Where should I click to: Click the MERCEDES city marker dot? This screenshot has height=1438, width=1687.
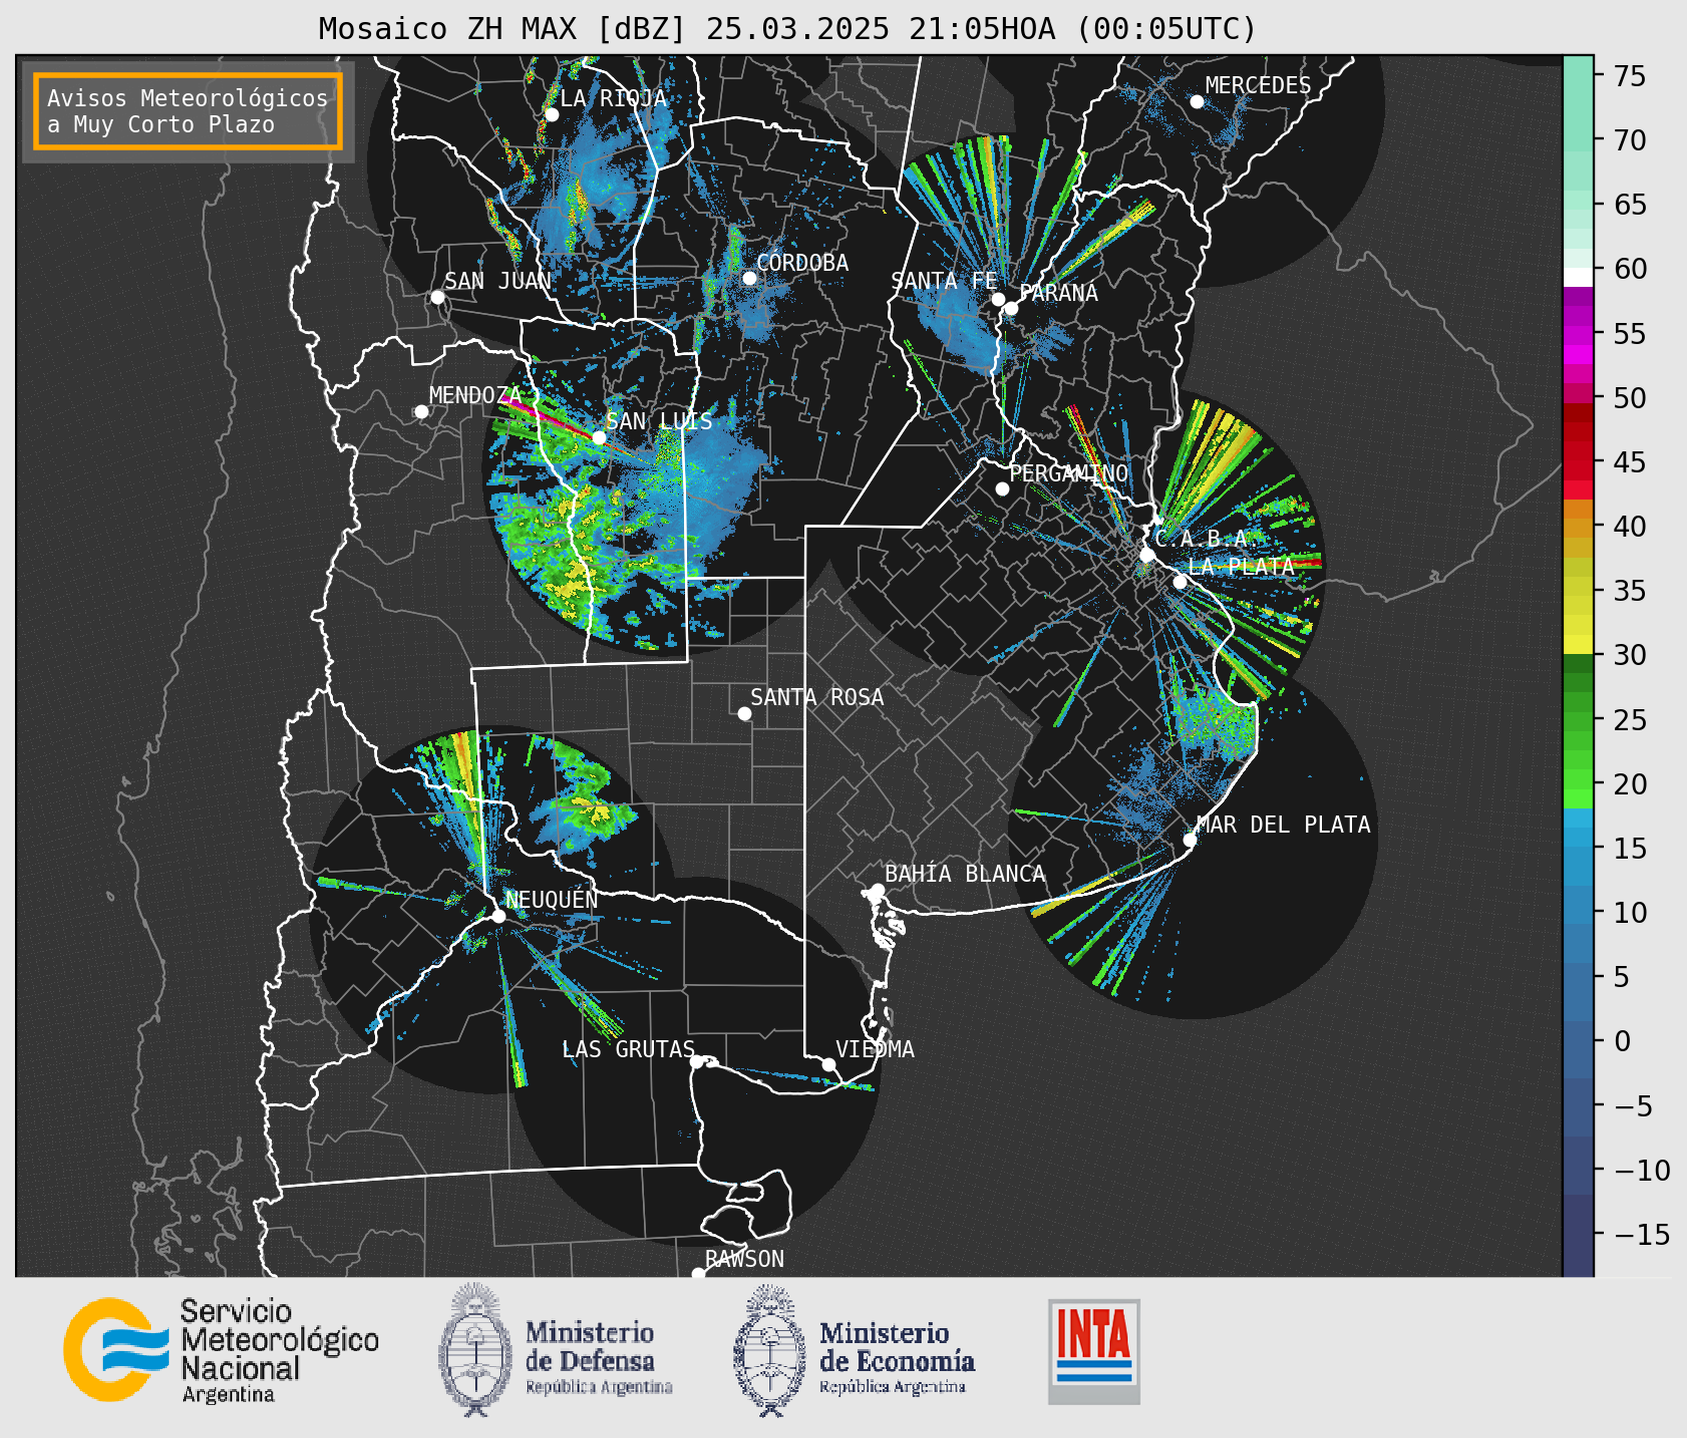pos(1197,102)
